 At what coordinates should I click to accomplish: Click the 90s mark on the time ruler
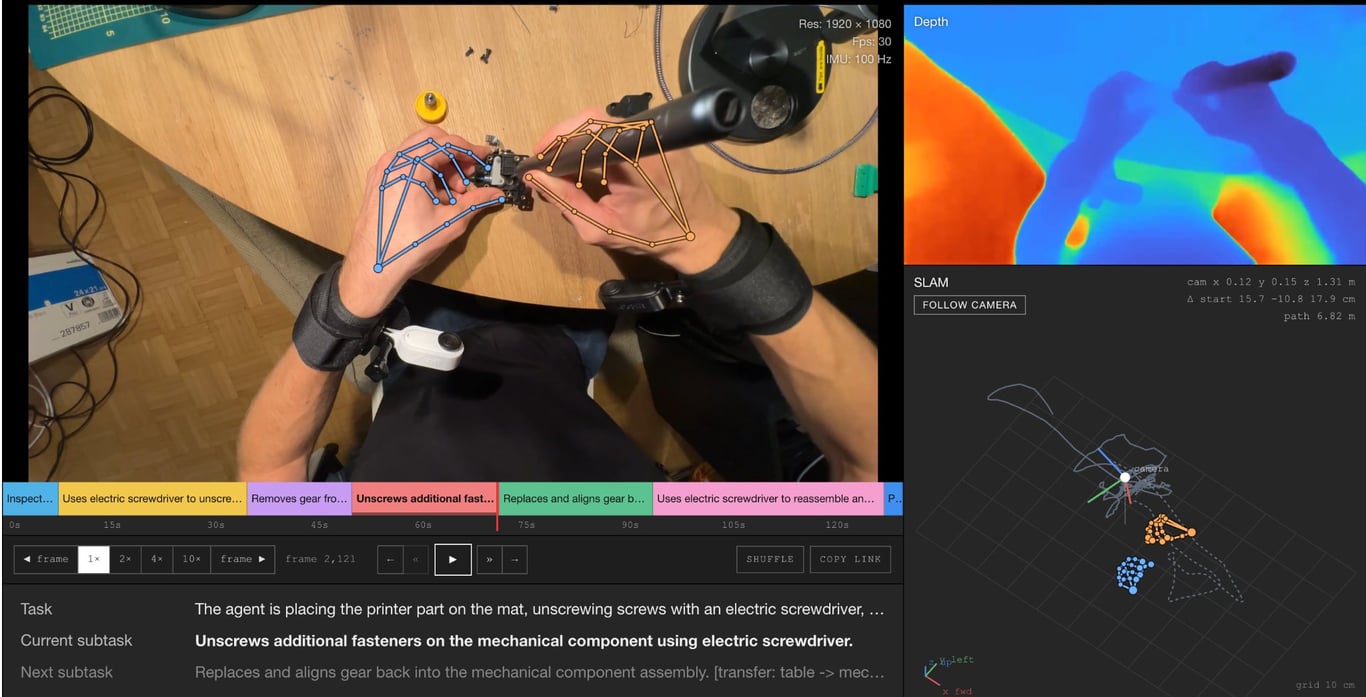coord(630,525)
